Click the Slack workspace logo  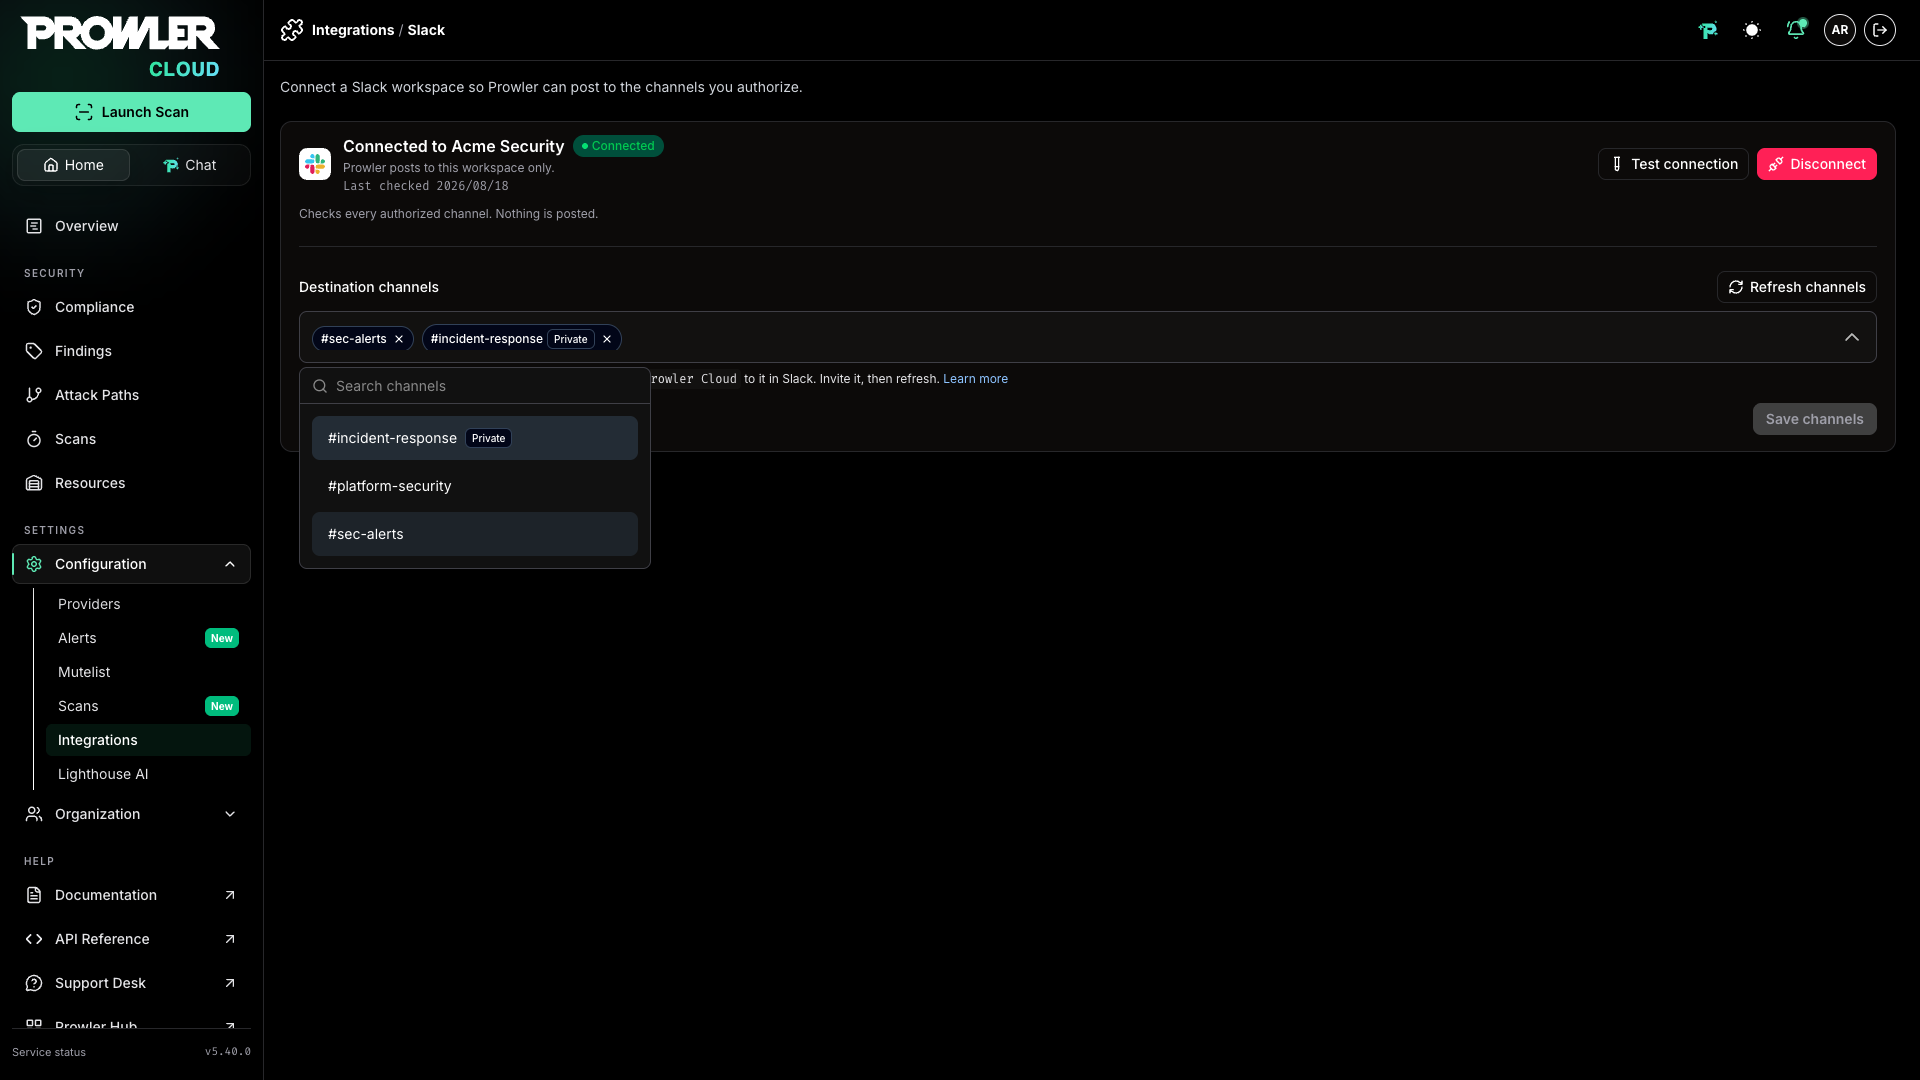click(x=315, y=164)
